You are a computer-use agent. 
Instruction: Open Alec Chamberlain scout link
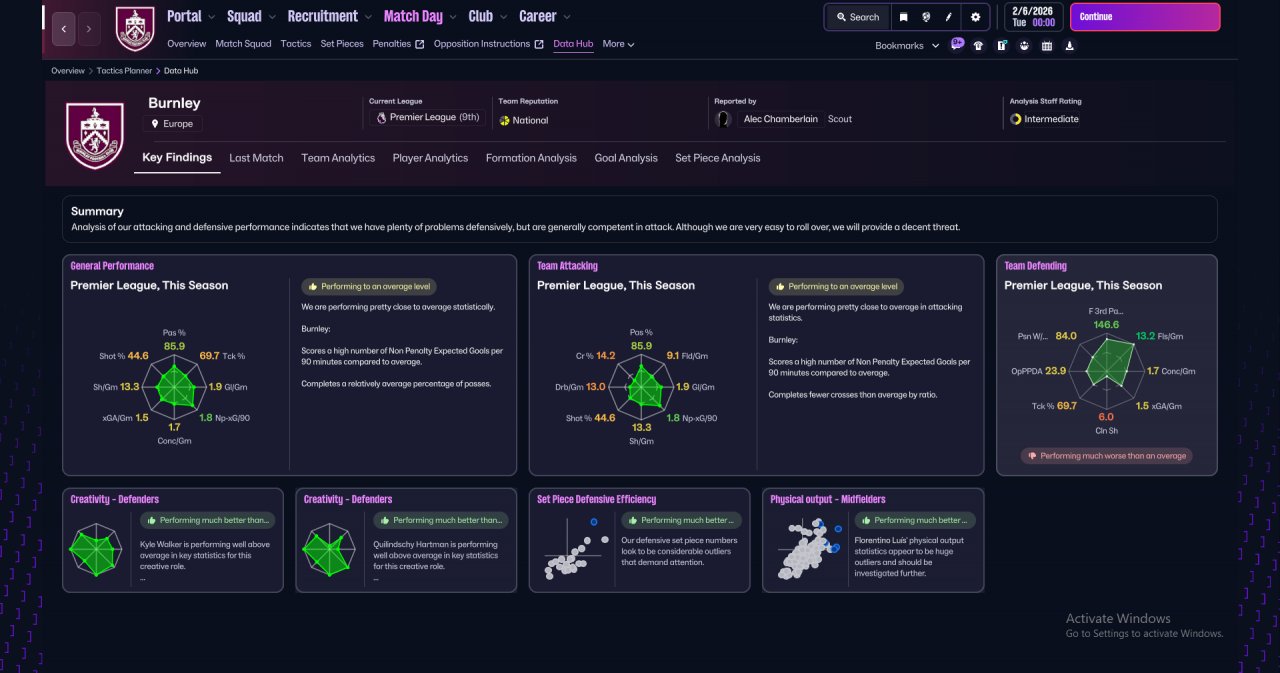click(781, 119)
